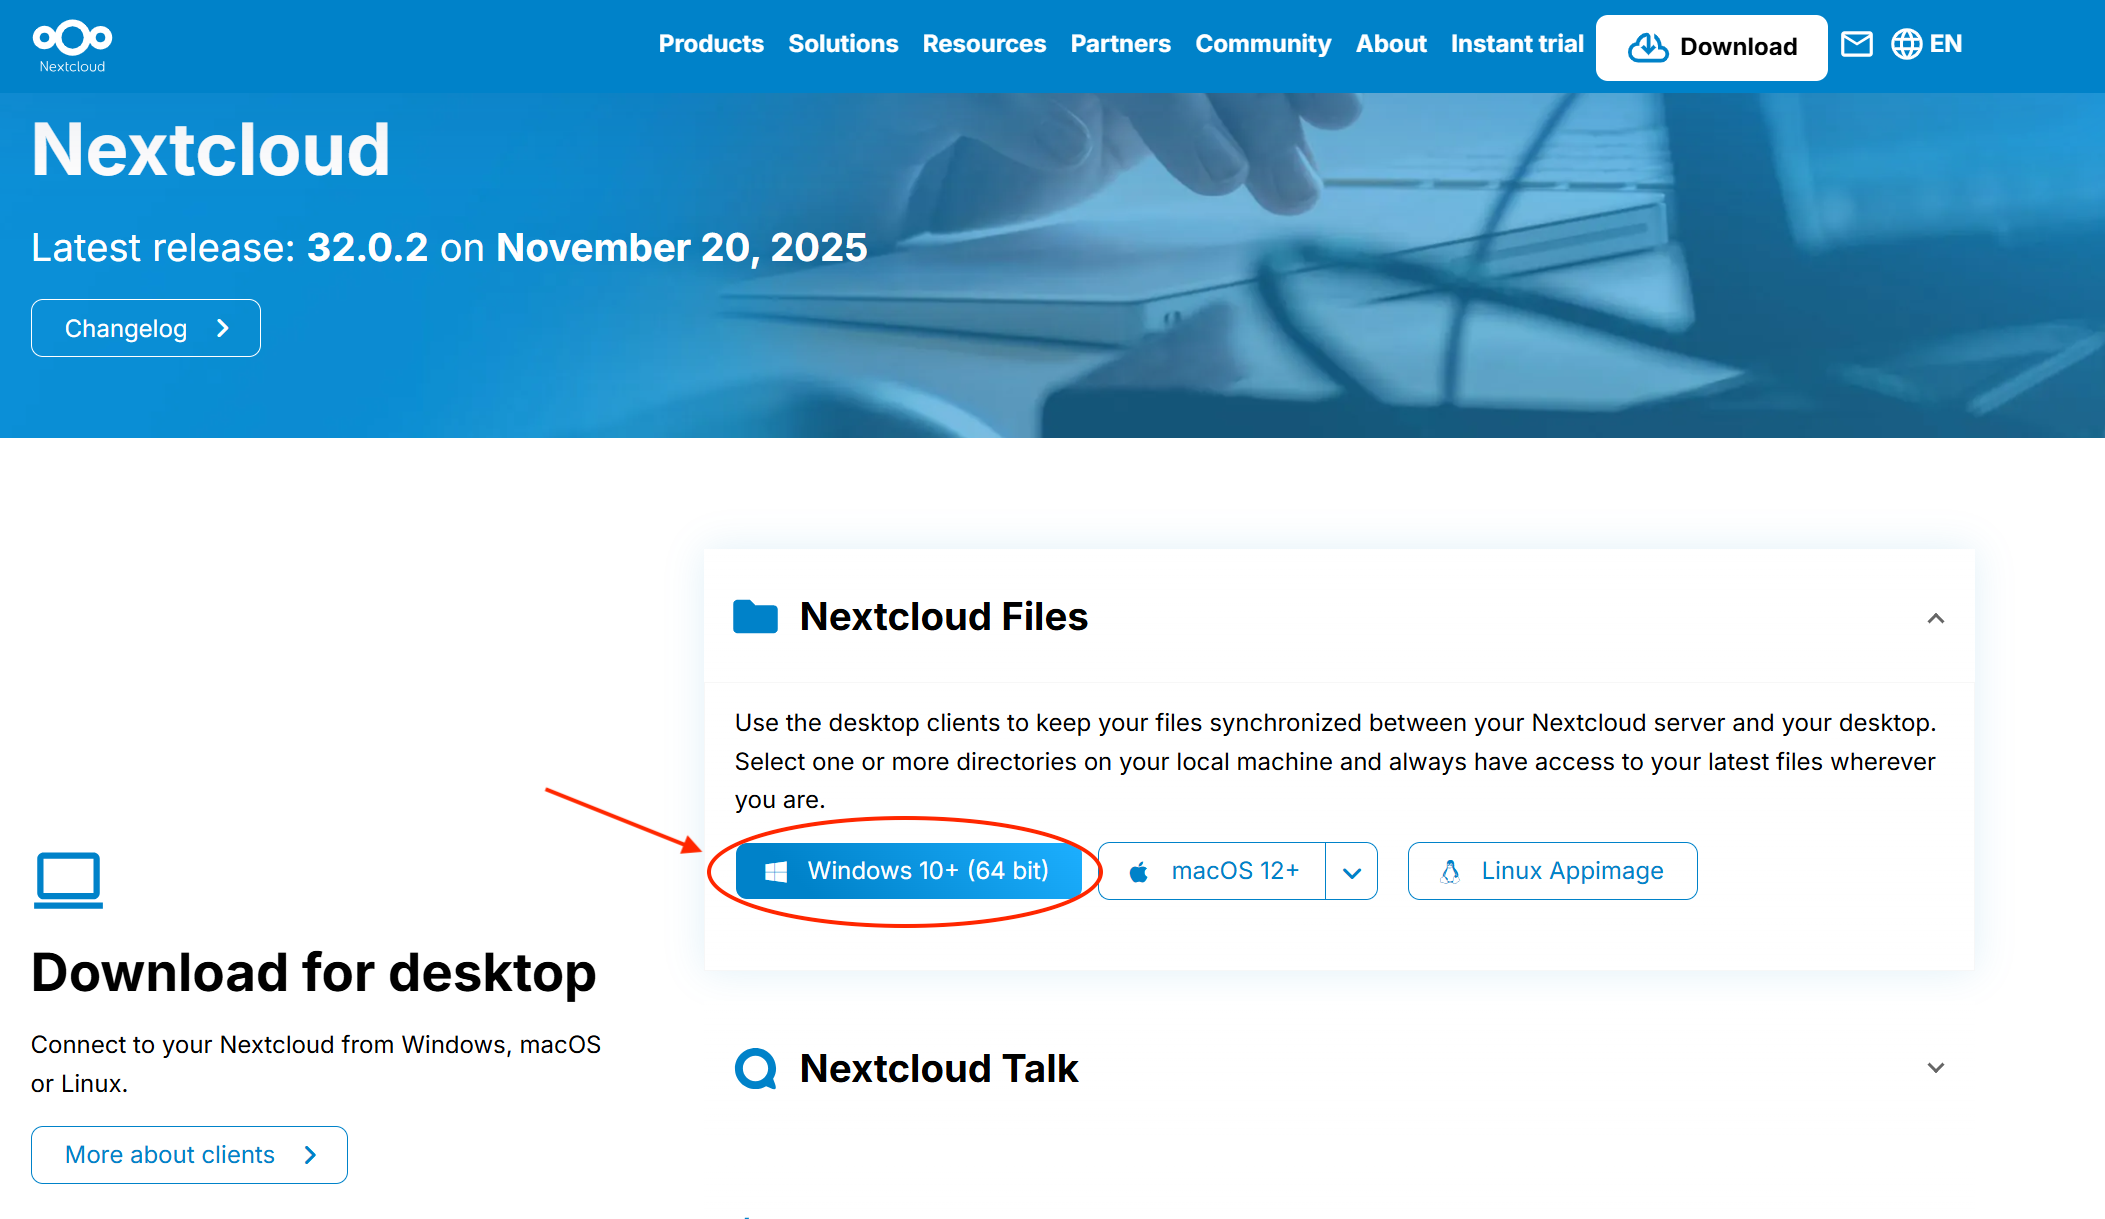
Task: Open the Community page
Action: click(1263, 44)
